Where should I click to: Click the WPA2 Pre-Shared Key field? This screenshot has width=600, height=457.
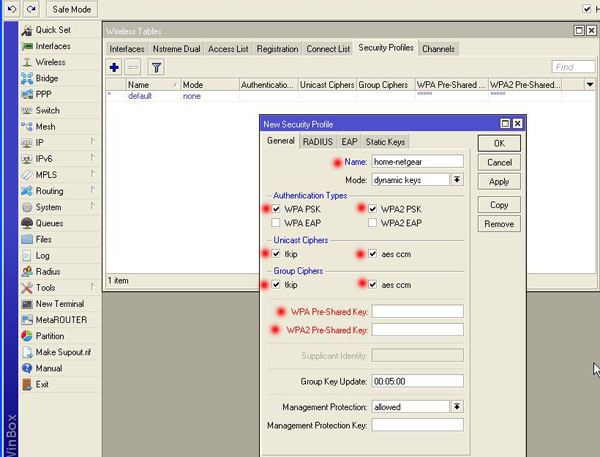pos(417,330)
